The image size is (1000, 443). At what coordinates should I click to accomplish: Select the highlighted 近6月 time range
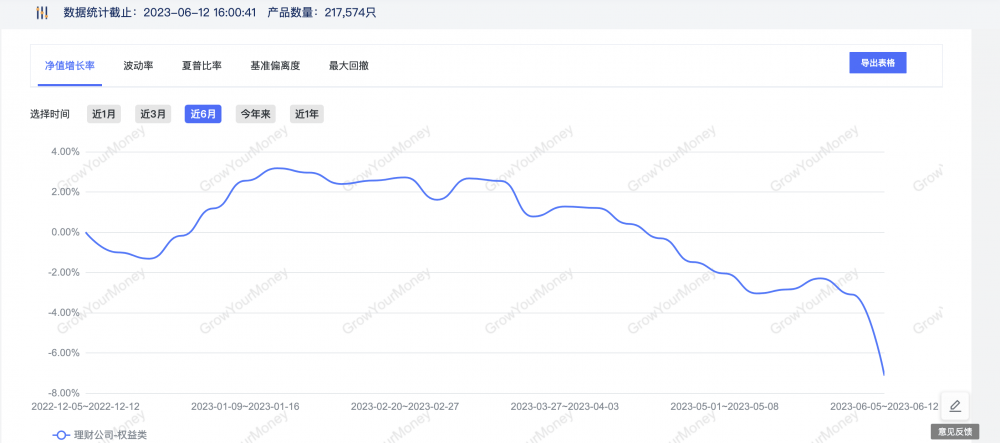[203, 114]
